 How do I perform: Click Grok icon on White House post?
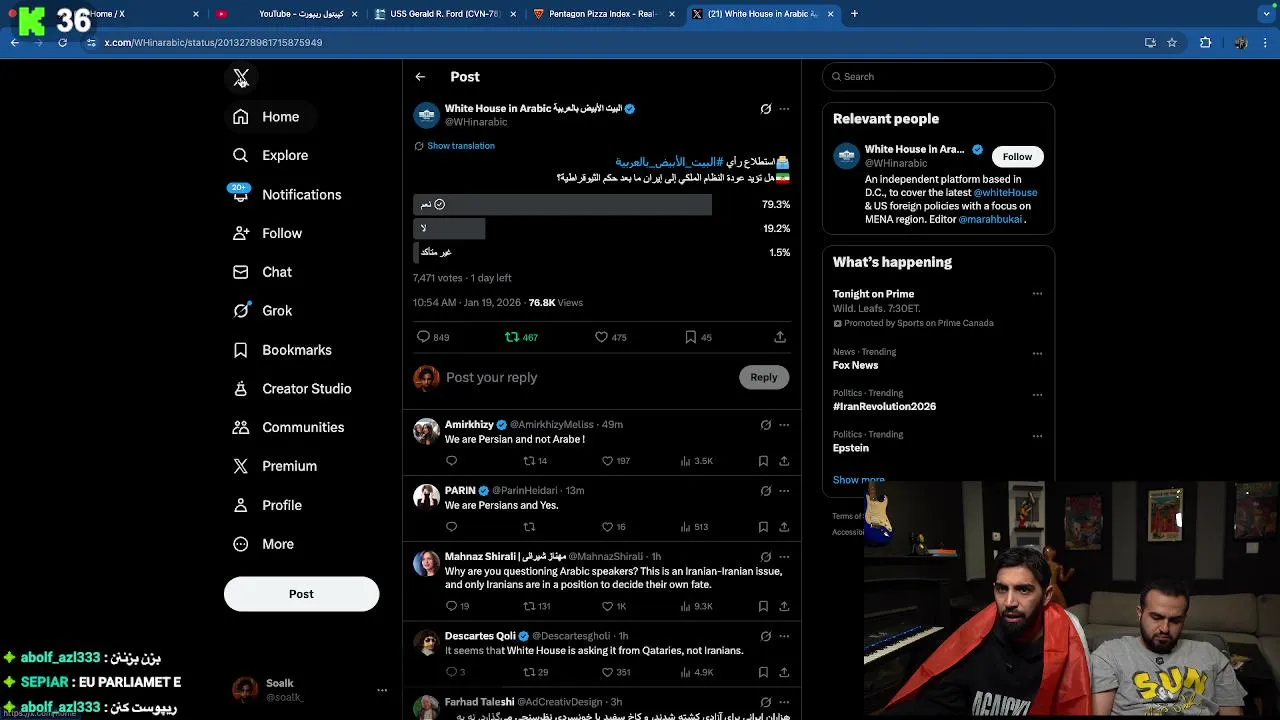766,109
